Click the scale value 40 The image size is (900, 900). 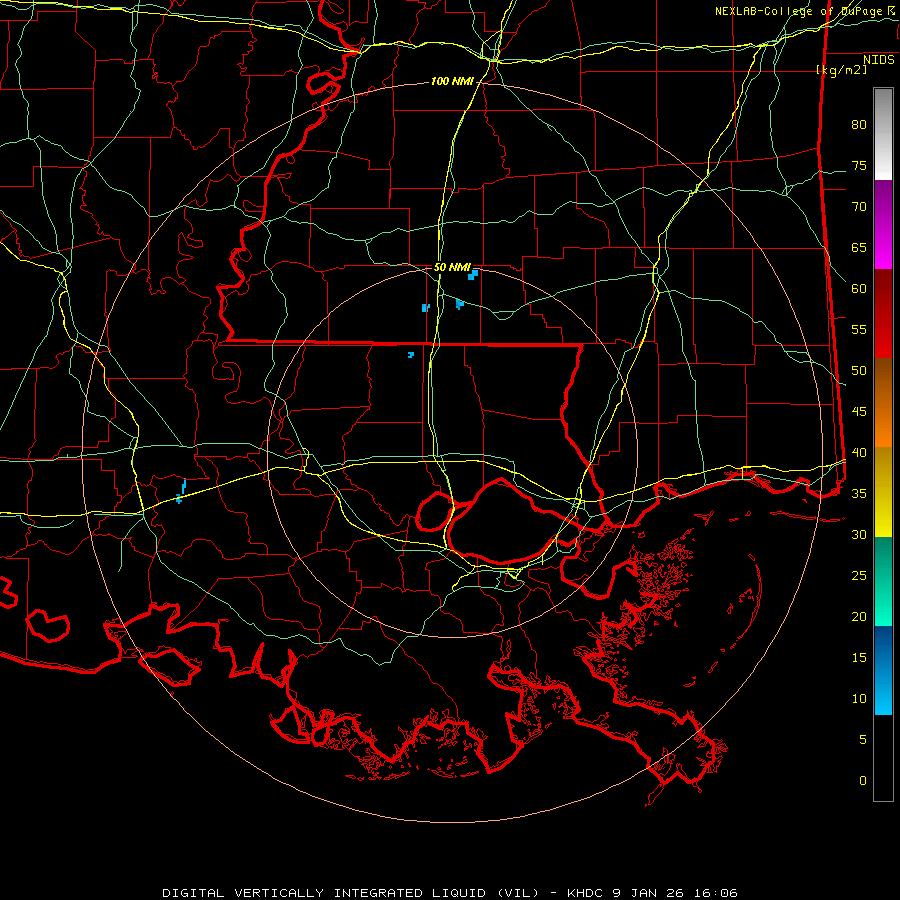point(859,452)
